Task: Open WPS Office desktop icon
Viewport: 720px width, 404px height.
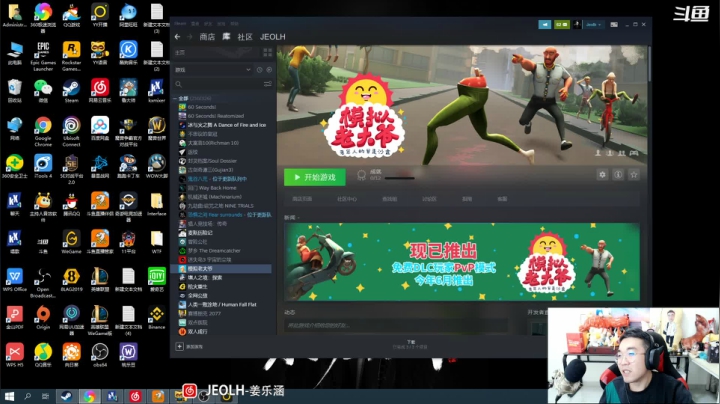Action: [15, 280]
